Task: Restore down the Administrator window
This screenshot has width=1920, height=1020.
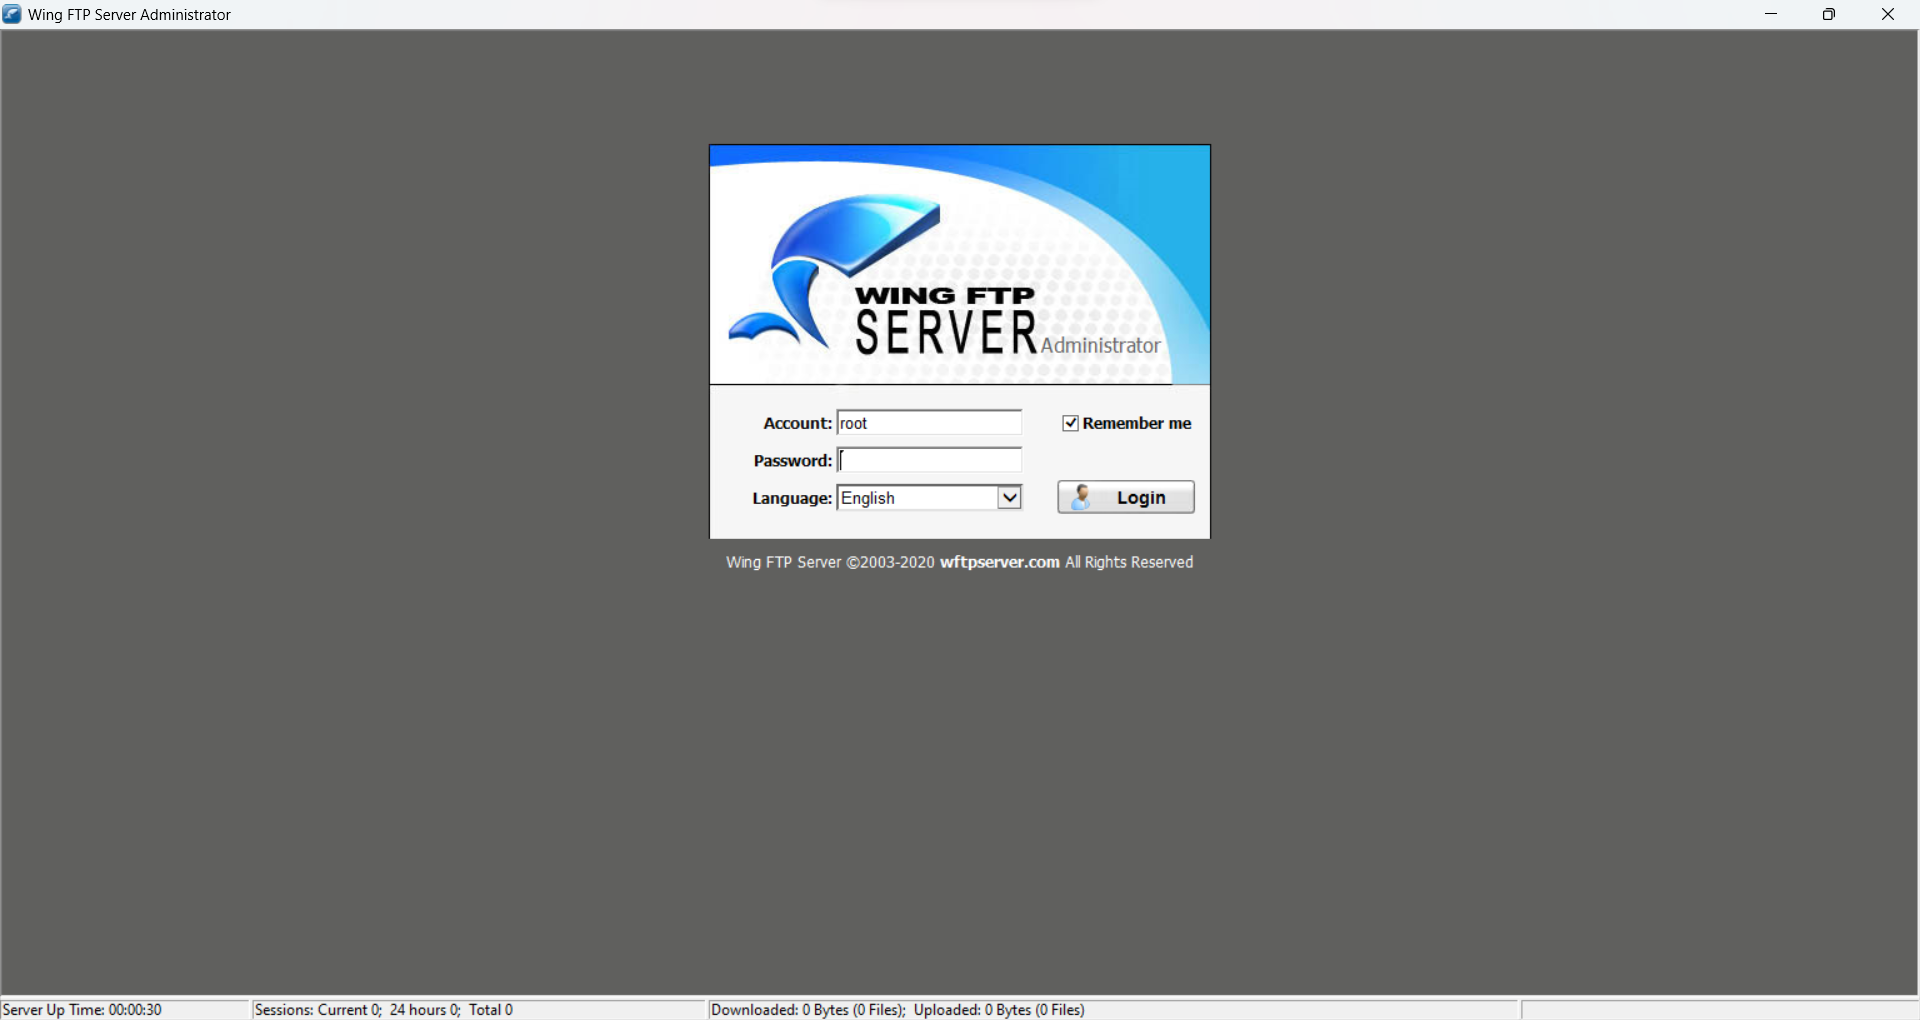Action: (x=1829, y=14)
